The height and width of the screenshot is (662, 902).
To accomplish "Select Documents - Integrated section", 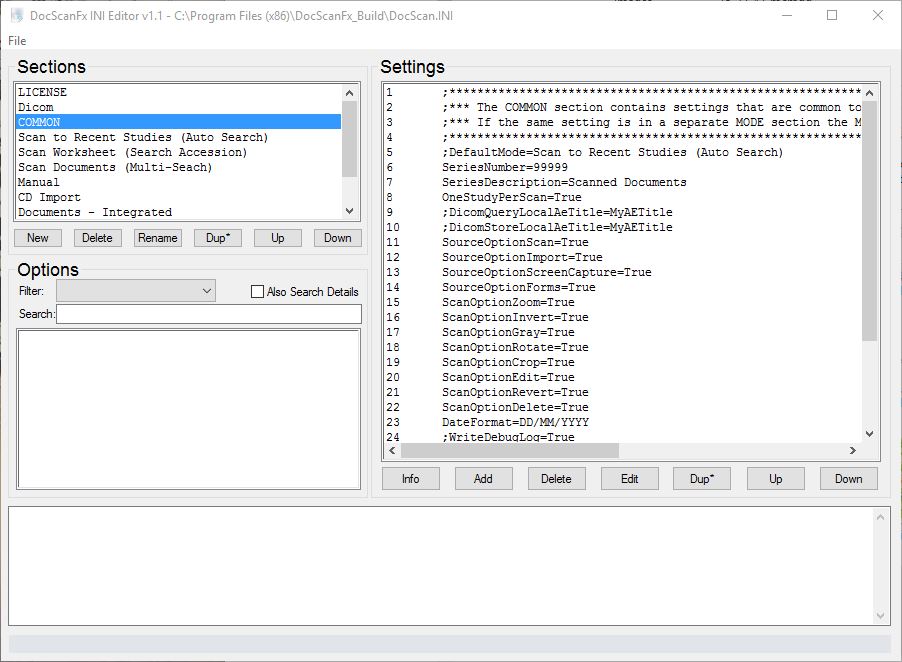I will [x=178, y=212].
